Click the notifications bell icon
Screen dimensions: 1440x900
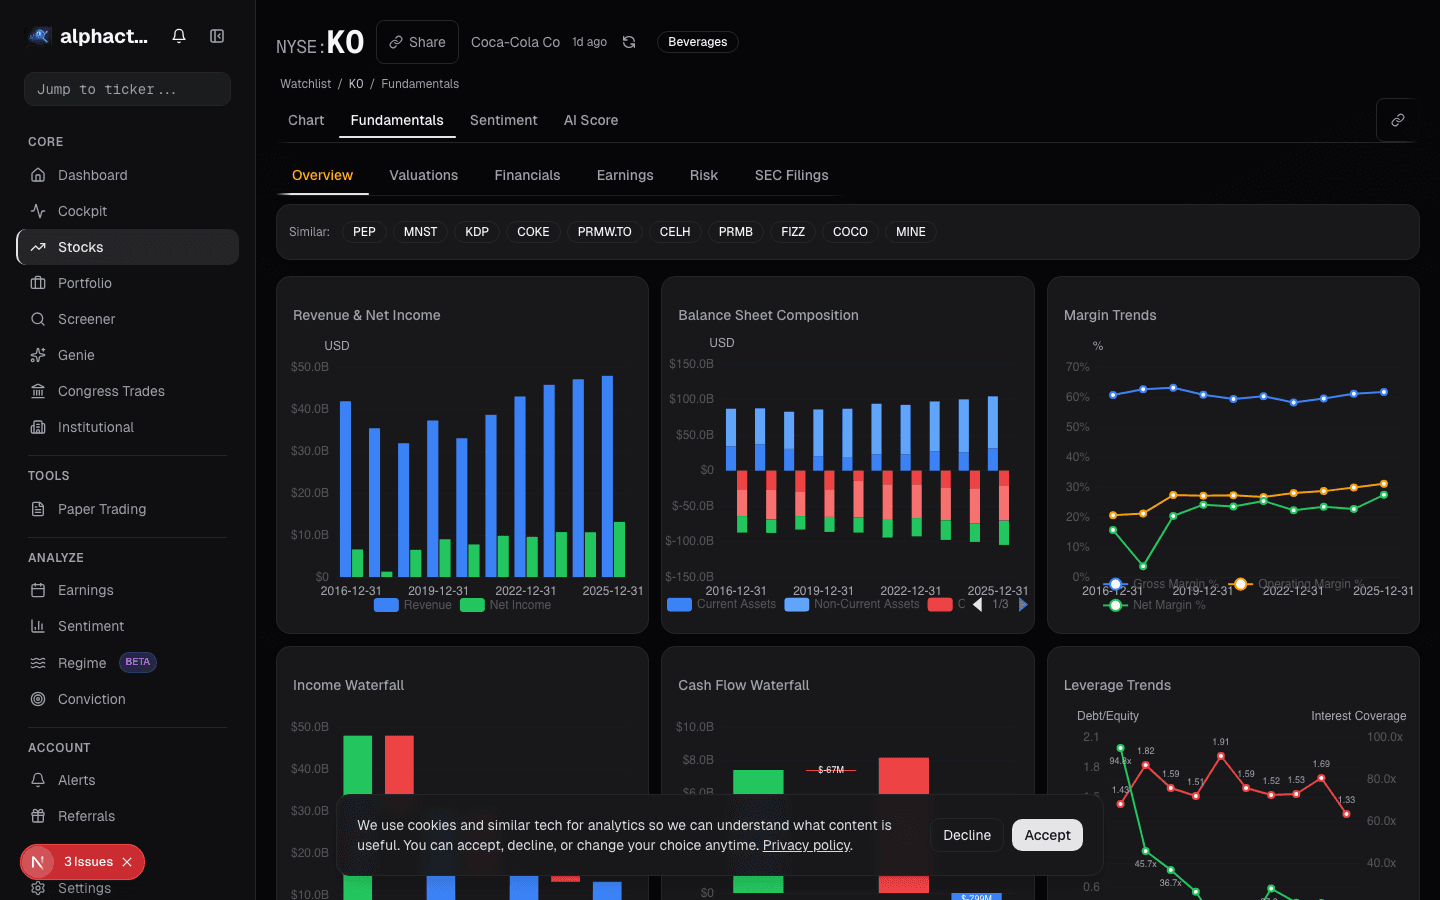click(x=179, y=36)
